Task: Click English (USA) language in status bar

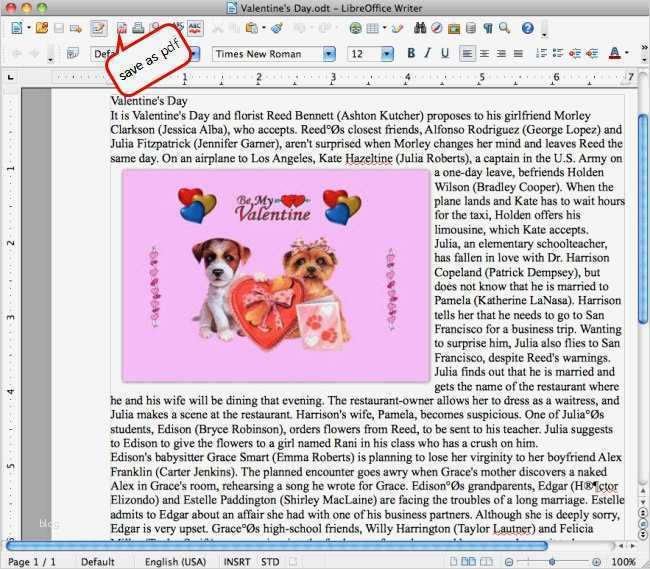Action: pos(176,562)
